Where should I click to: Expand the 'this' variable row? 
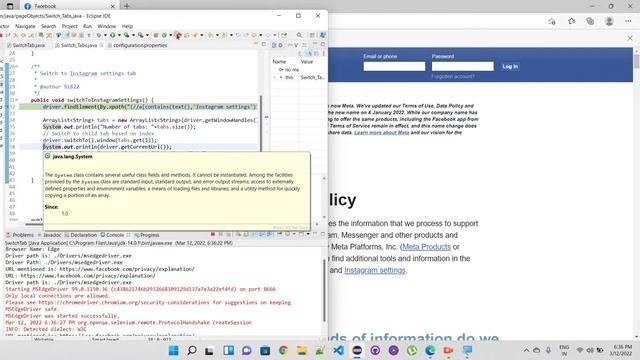[x=275, y=77]
